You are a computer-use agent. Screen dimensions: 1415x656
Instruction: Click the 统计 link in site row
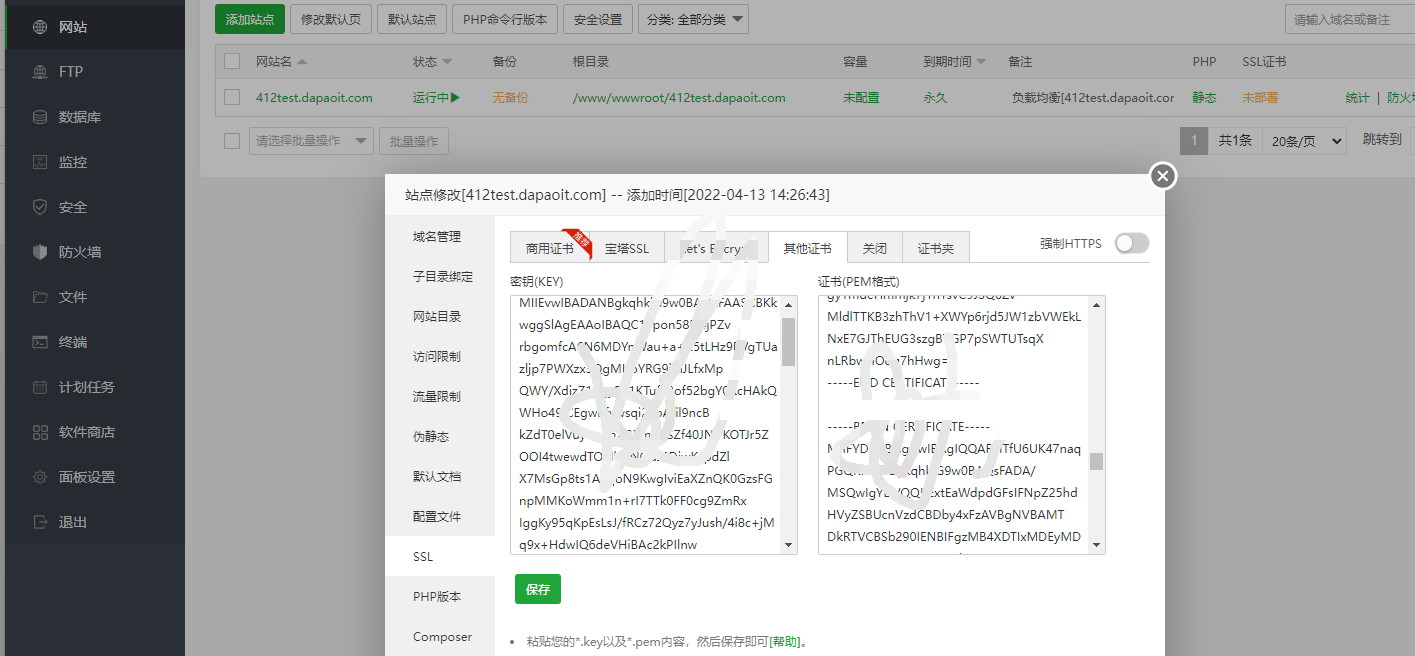point(1357,98)
